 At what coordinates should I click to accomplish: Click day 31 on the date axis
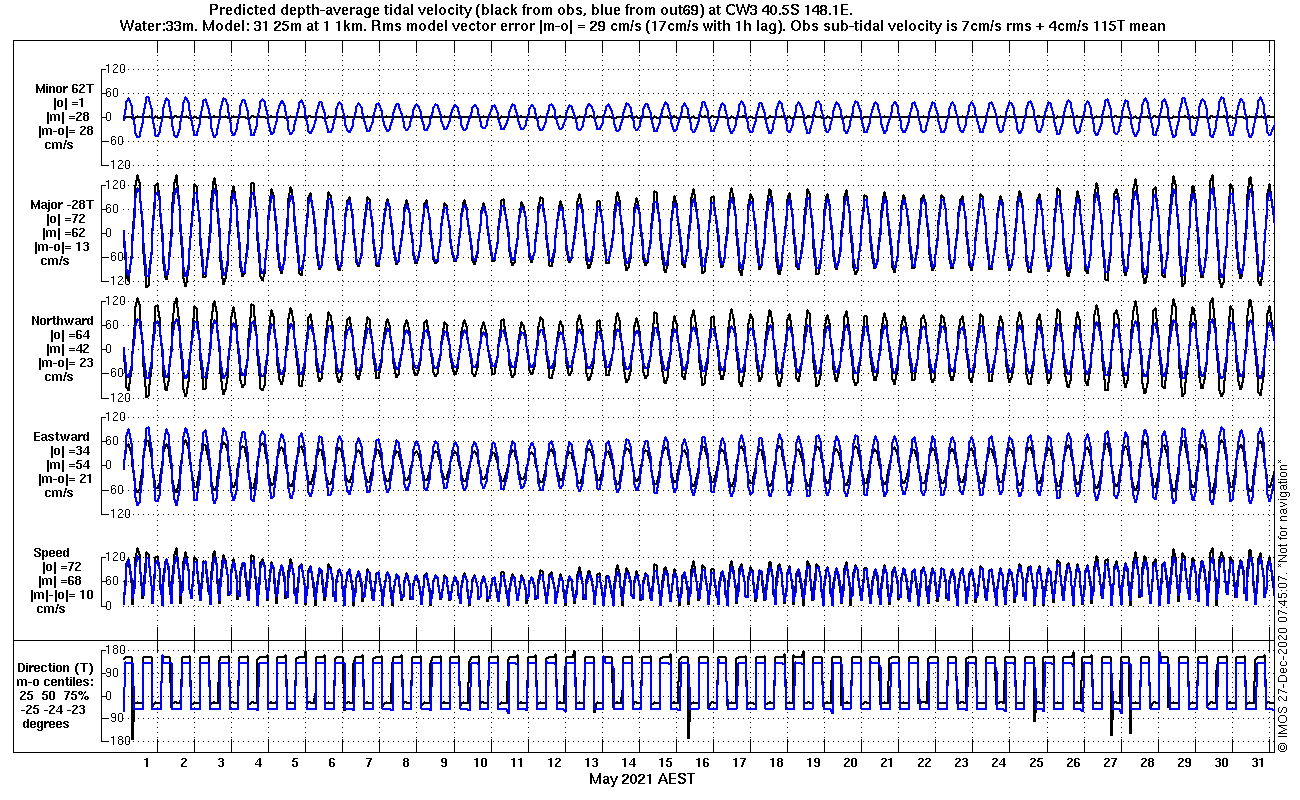(1257, 763)
